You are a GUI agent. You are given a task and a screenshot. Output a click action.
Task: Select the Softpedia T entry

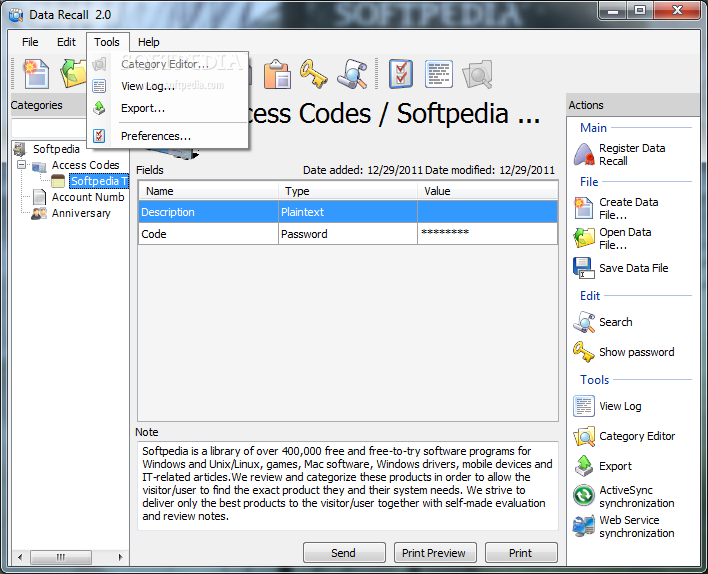99,181
